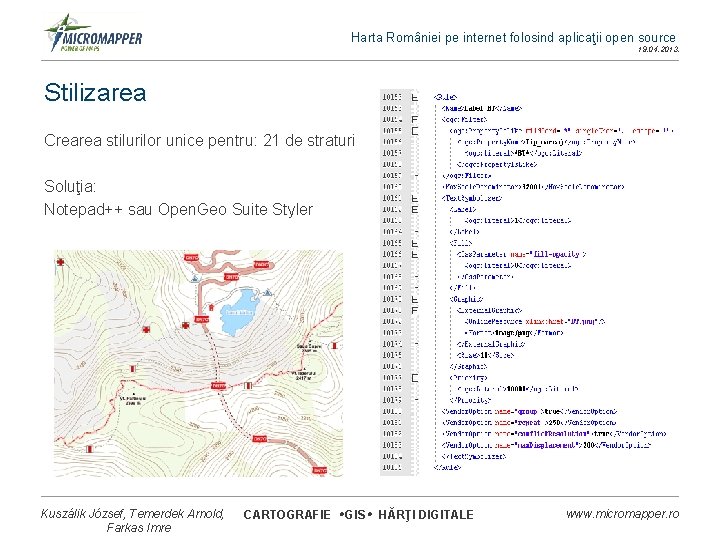Image resolution: width=720 pixels, height=540 pixels.
Task: Click the Format image/png code line
Action: click(513, 333)
